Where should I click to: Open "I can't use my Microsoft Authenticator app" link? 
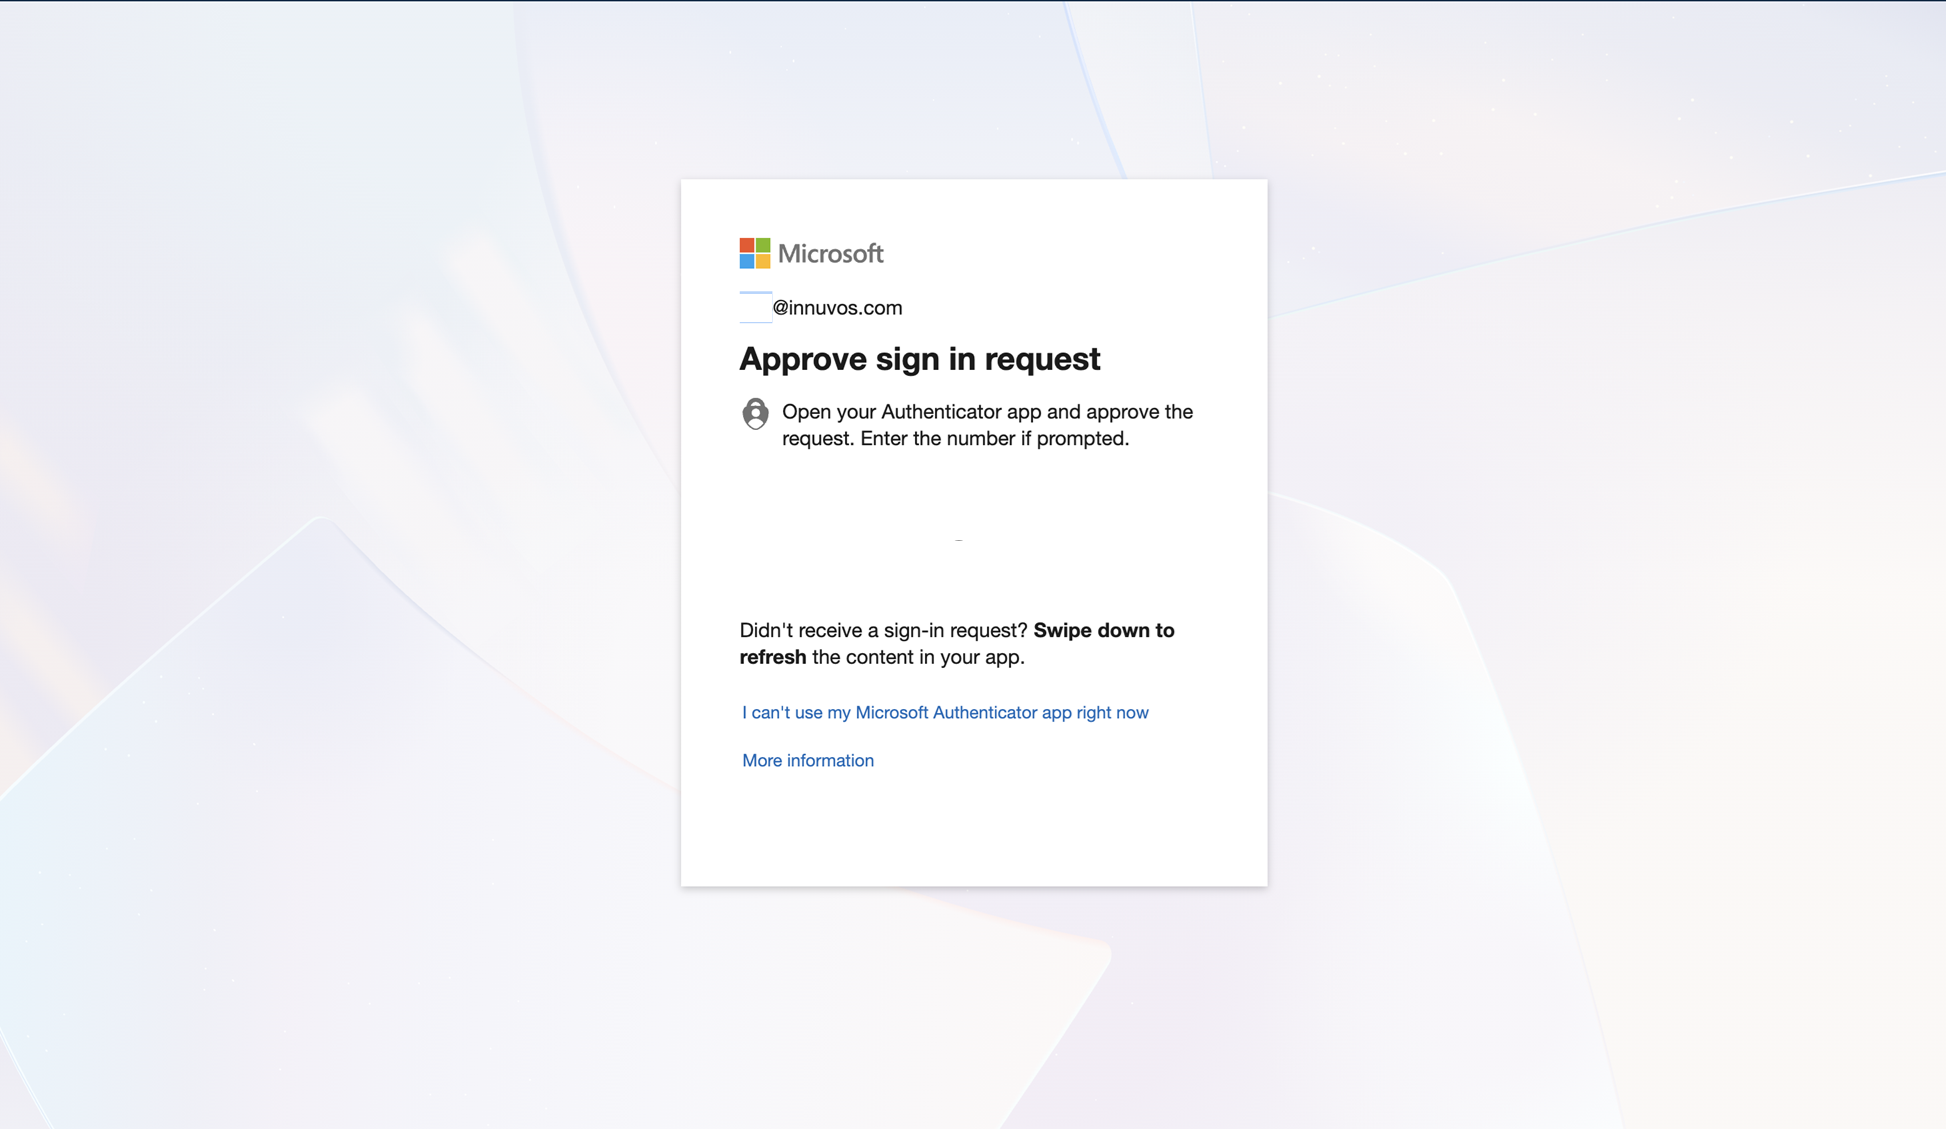944,713
